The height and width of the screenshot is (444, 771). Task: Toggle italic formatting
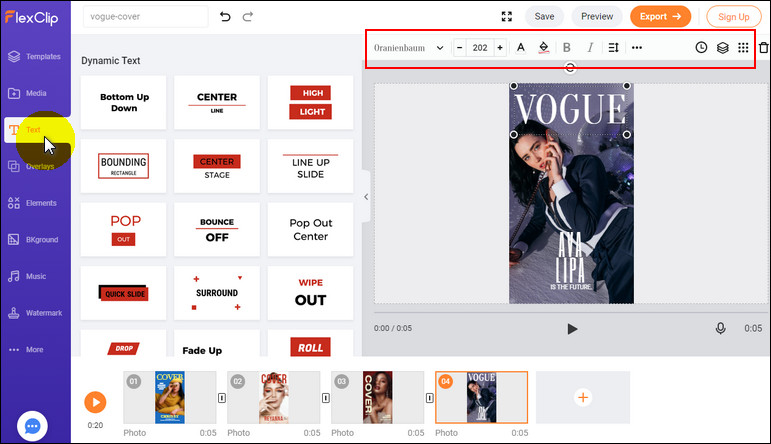click(x=590, y=48)
